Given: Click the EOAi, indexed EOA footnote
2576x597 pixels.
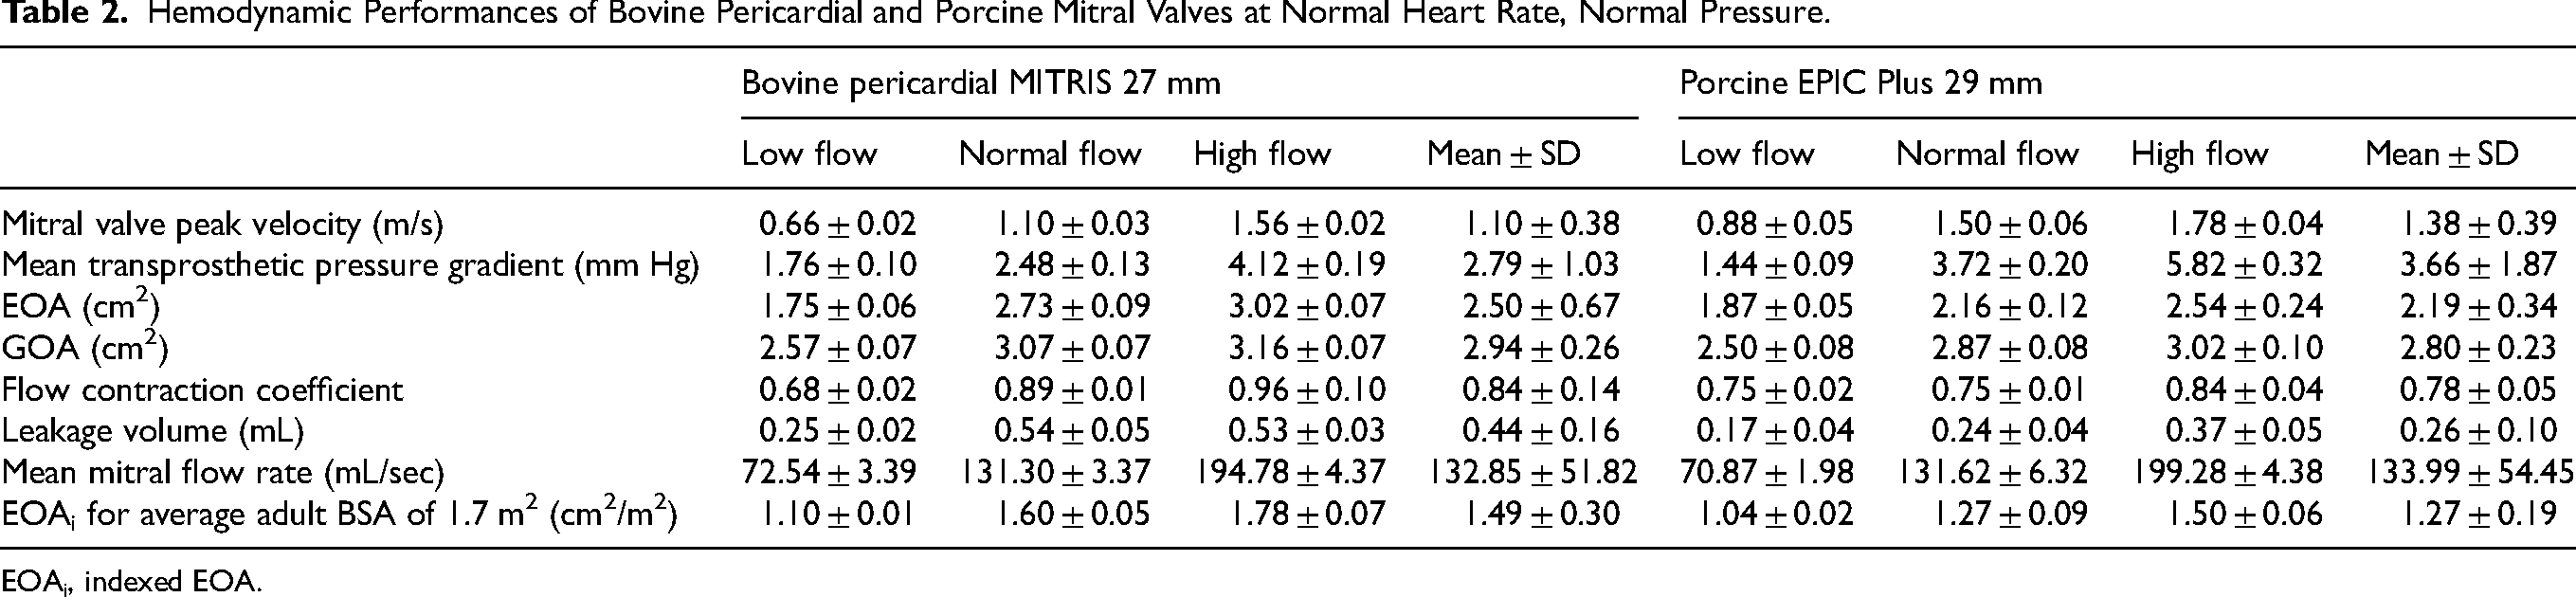Looking at the screenshot, I should [x=131, y=581].
